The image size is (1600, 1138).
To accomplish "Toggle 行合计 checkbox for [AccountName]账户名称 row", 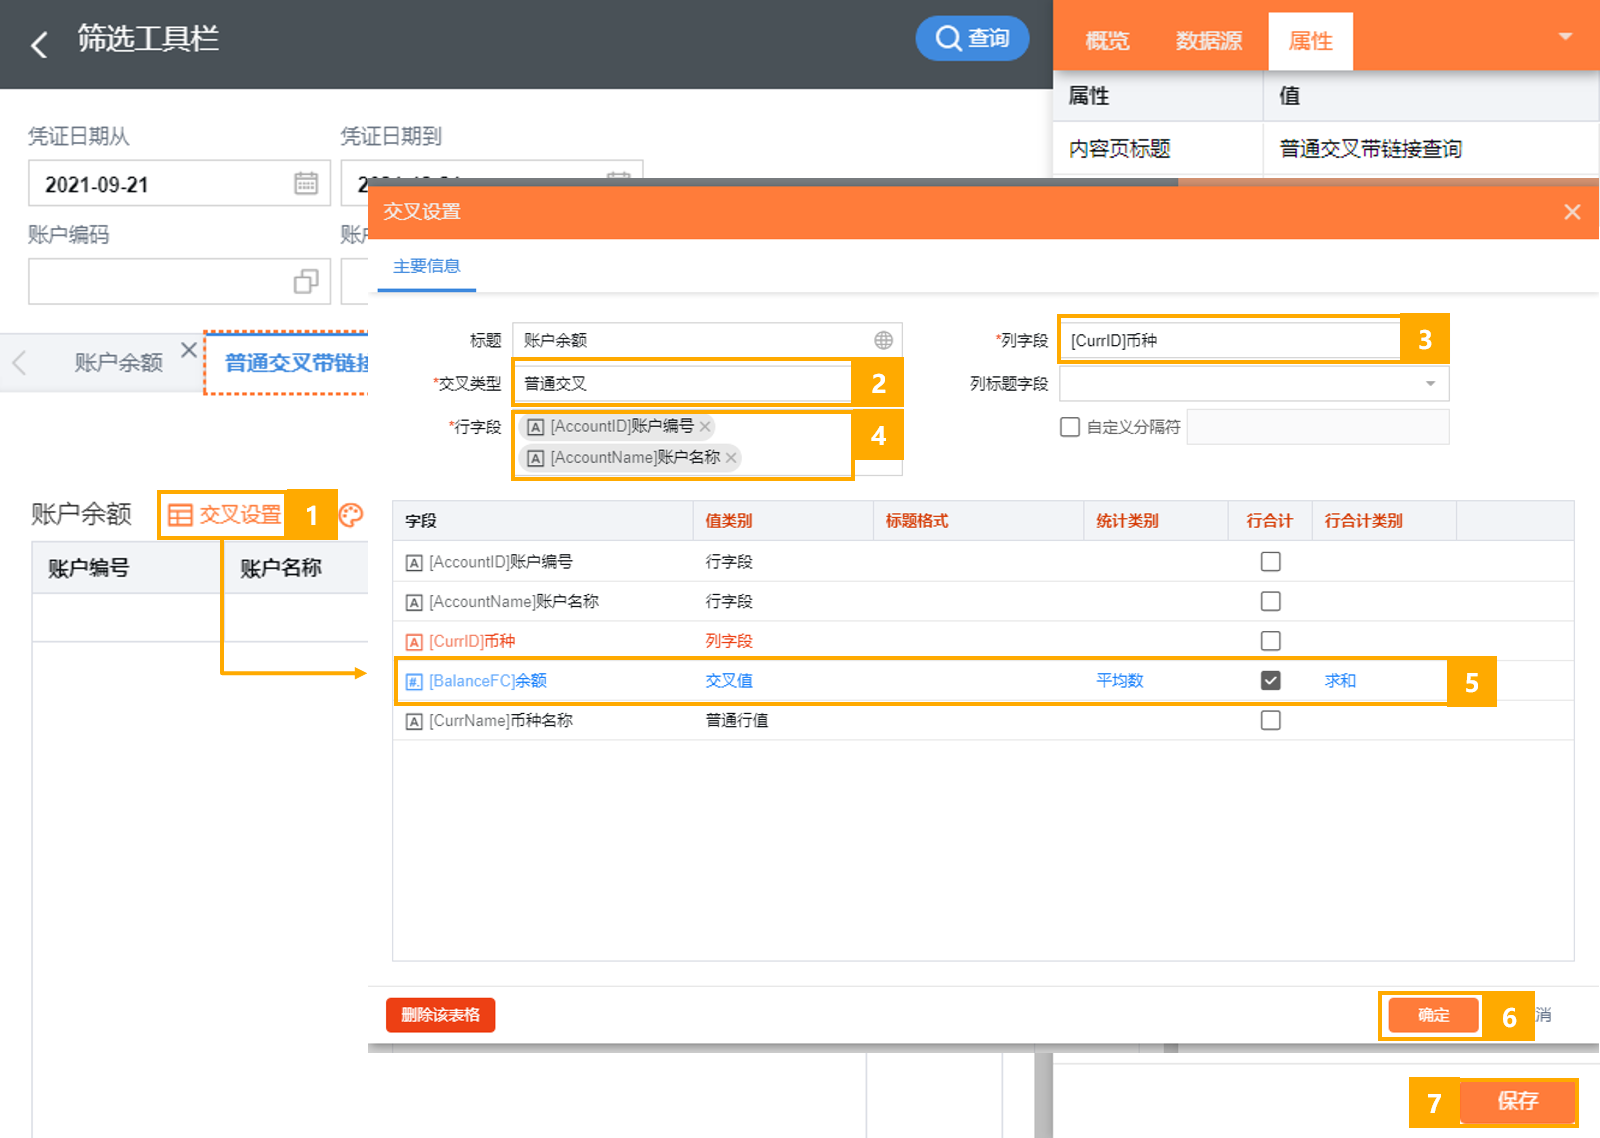I will [1271, 601].
